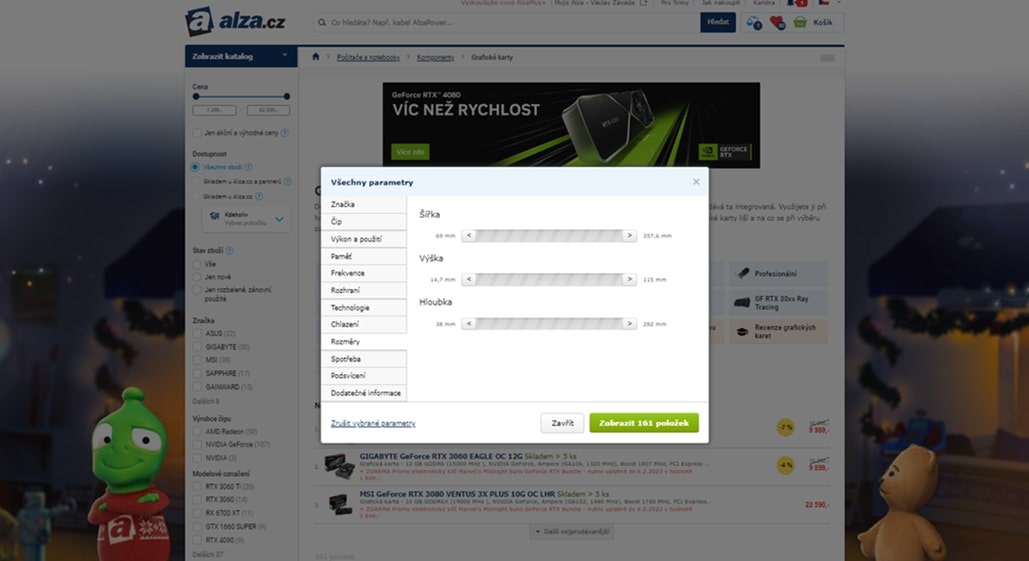Open the home icon in the breadcrumb
This screenshot has width=1029, height=561.
(316, 57)
